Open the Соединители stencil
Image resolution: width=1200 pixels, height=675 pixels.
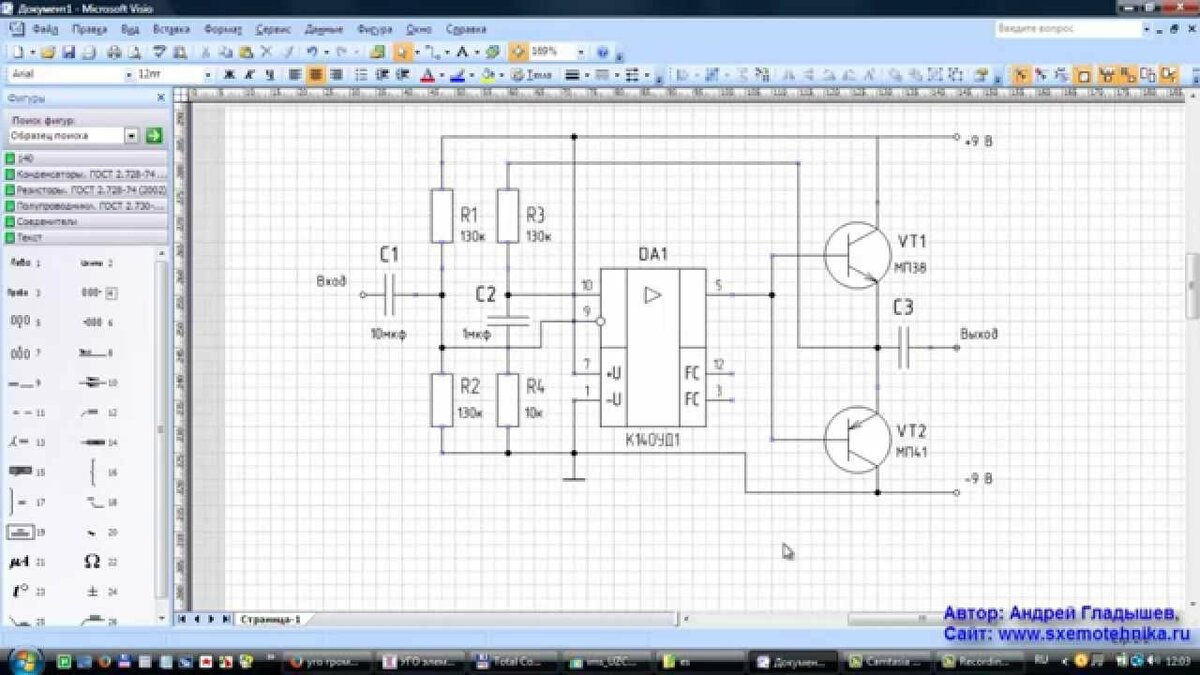(84, 221)
